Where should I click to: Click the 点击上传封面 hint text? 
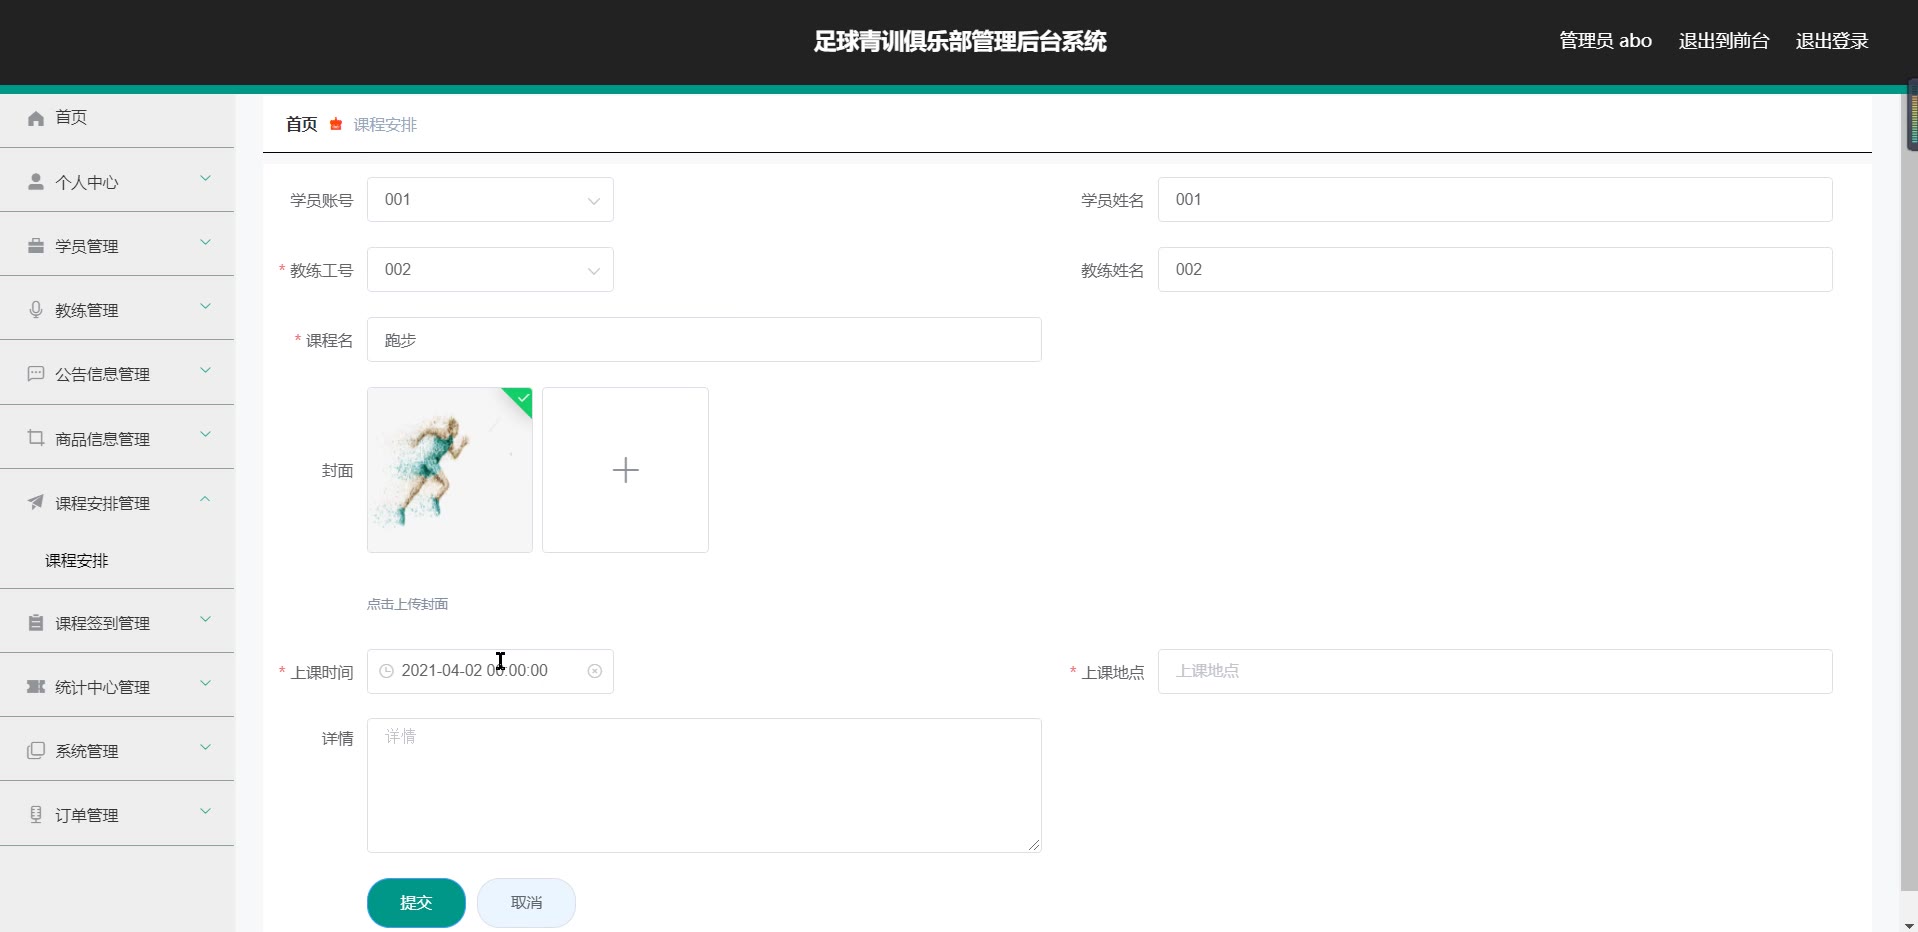point(407,604)
